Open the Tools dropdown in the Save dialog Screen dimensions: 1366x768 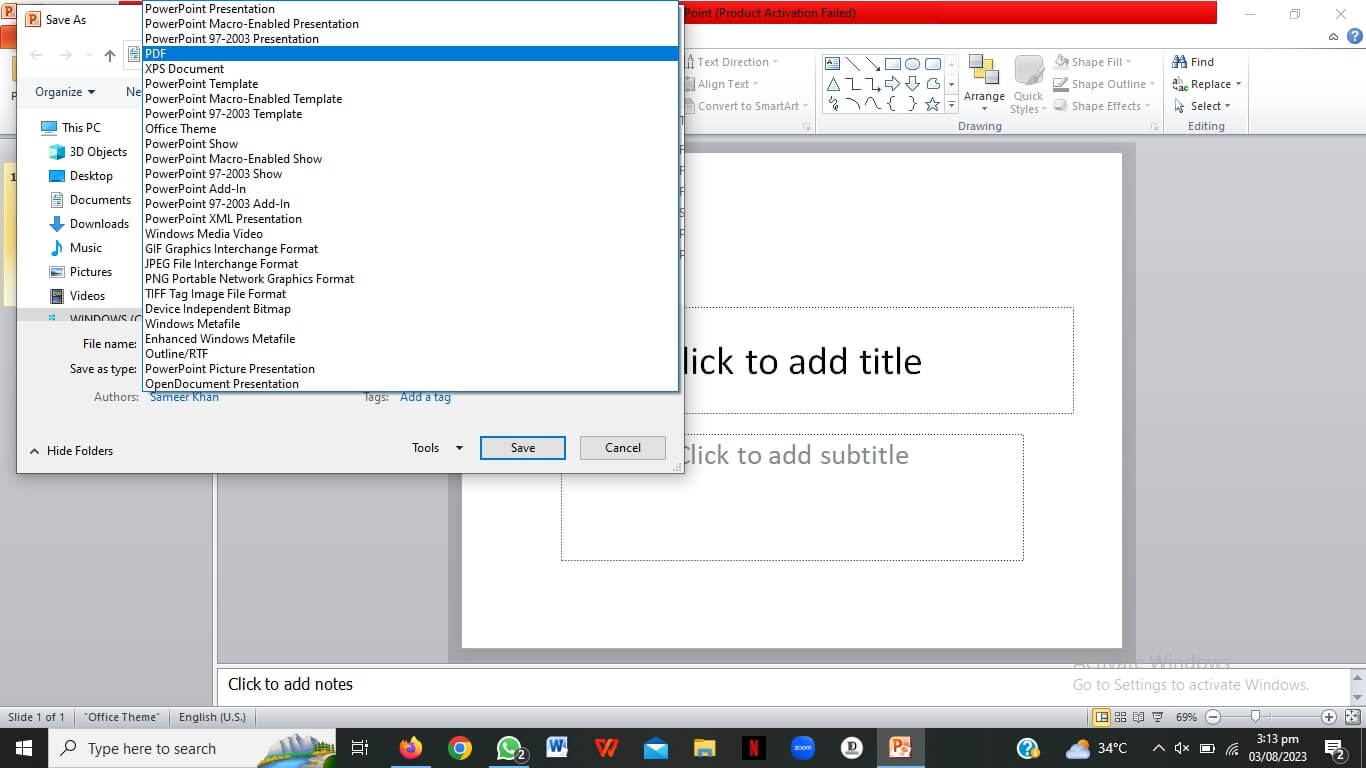(x=437, y=447)
